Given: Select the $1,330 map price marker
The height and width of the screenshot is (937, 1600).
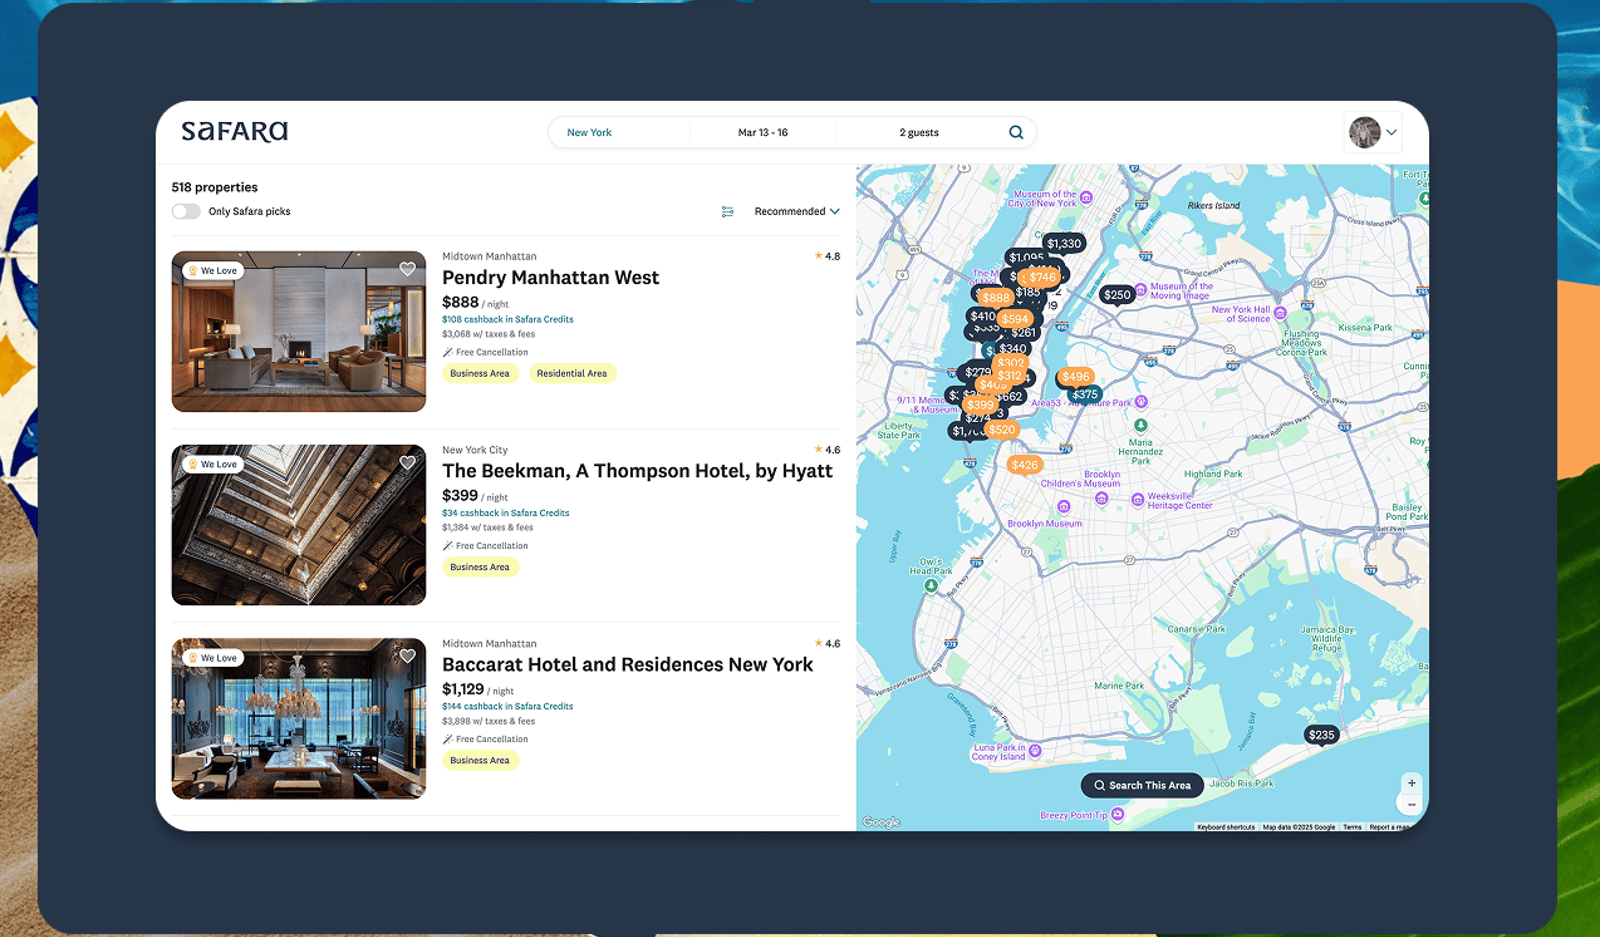Looking at the screenshot, I should pyautogui.click(x=1064, y=243).
